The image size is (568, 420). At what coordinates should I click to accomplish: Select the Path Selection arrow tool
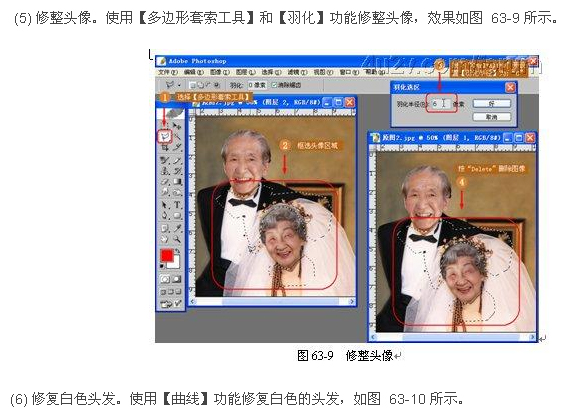[x=165, y=204]
